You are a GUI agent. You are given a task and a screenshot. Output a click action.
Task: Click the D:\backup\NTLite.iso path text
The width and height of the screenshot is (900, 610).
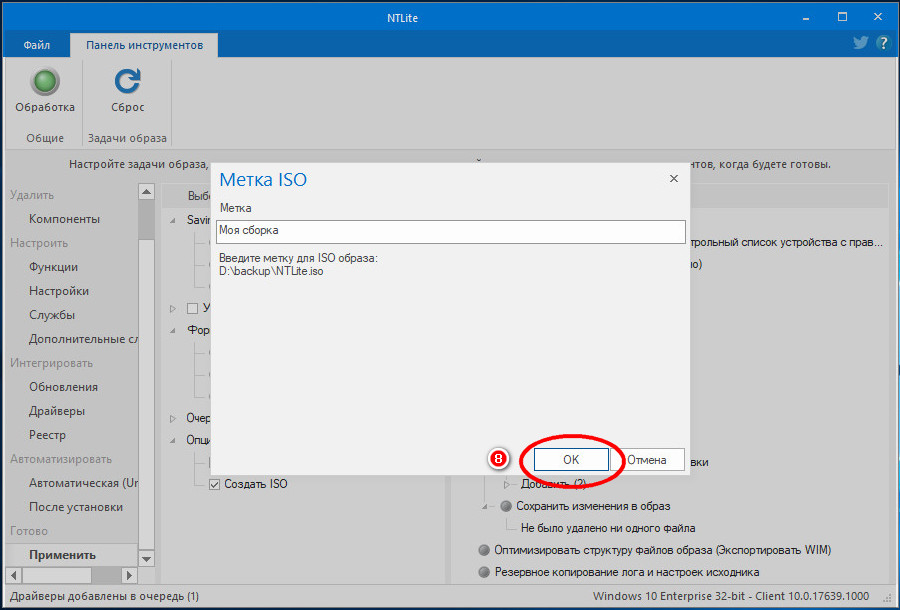(271, 271)
